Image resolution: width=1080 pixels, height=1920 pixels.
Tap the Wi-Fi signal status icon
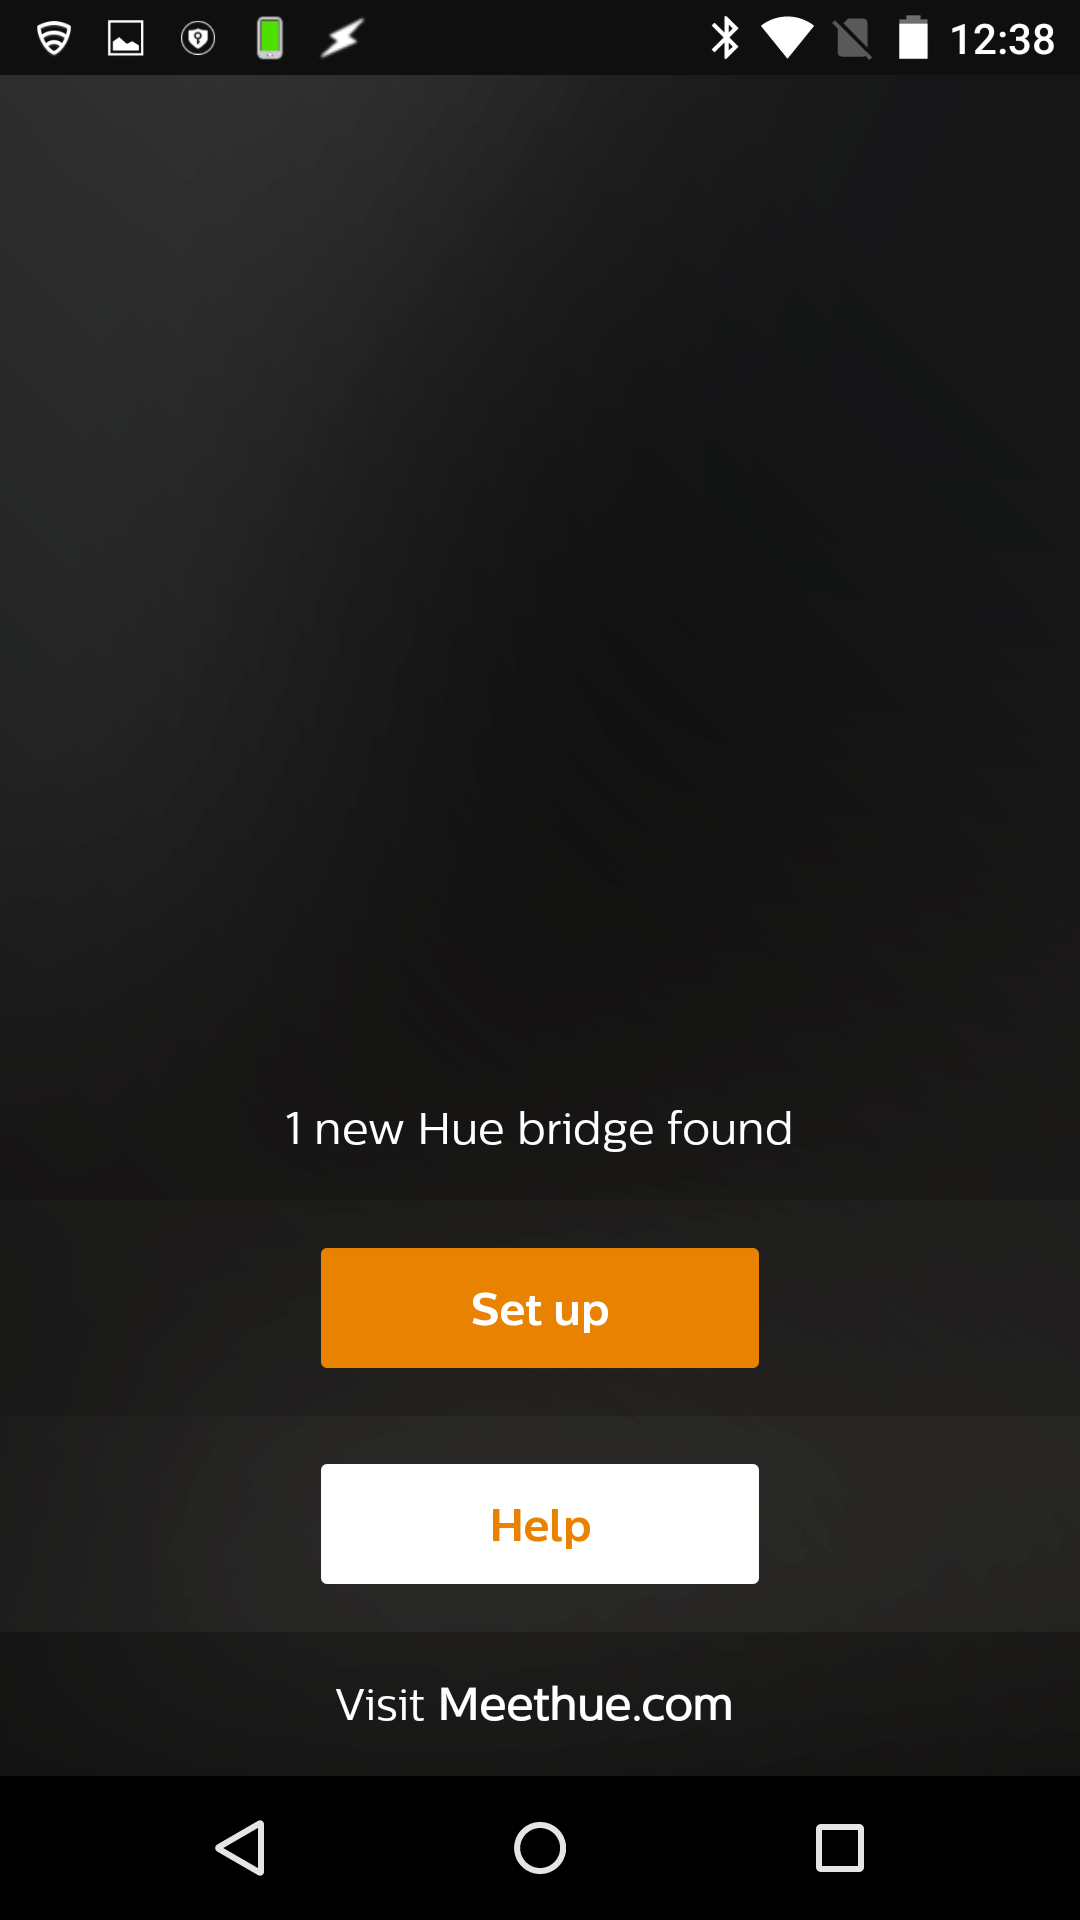787,39
